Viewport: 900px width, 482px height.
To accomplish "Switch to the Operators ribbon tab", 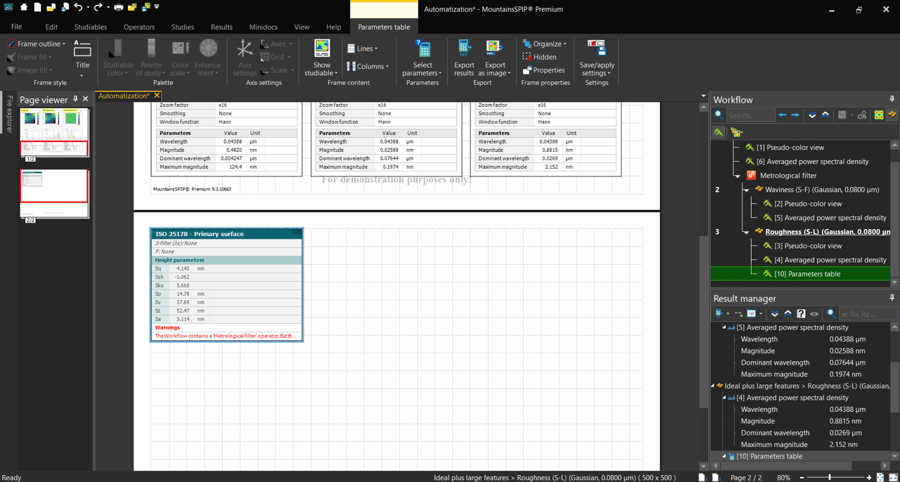I will pyautogui.click(x=139, y=27).
